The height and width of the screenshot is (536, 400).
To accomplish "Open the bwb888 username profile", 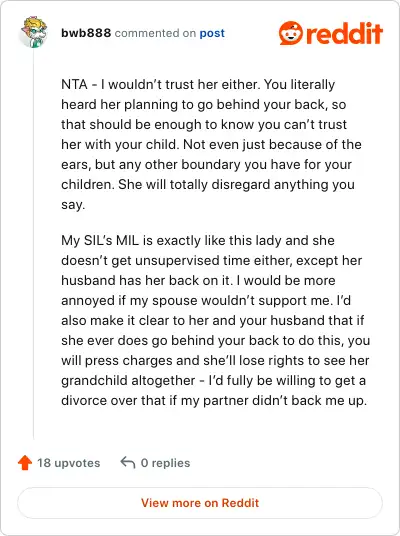I will pyautogui.click(x=86, y=33).
